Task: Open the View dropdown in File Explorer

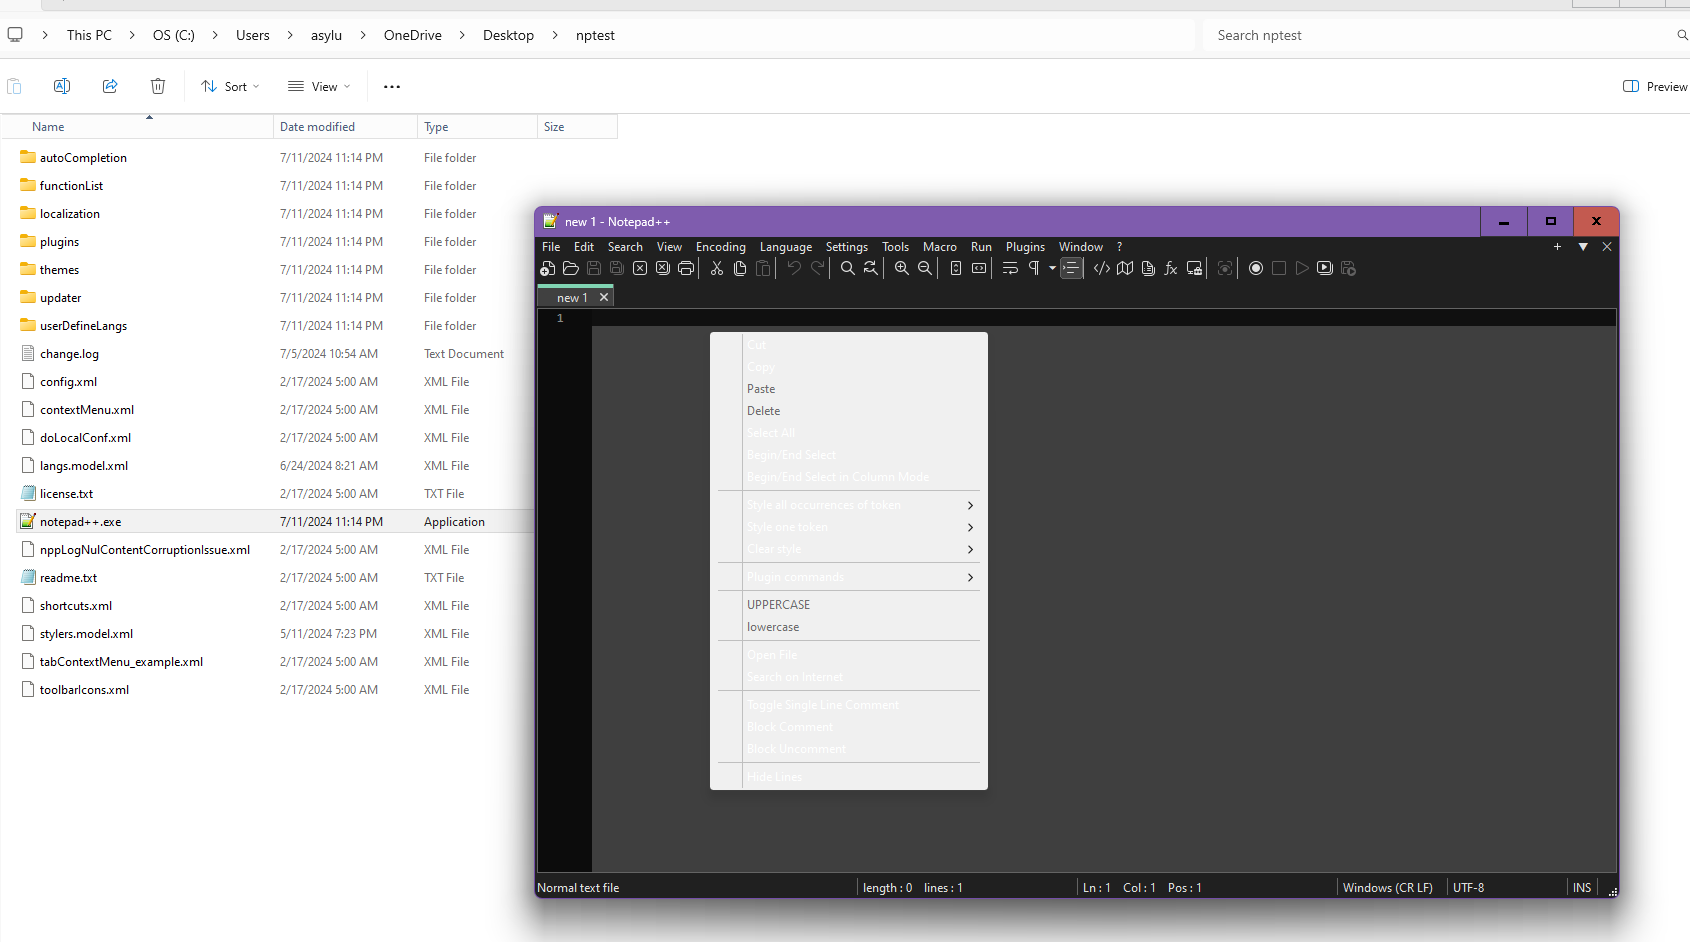Action: tap(319, 87)
